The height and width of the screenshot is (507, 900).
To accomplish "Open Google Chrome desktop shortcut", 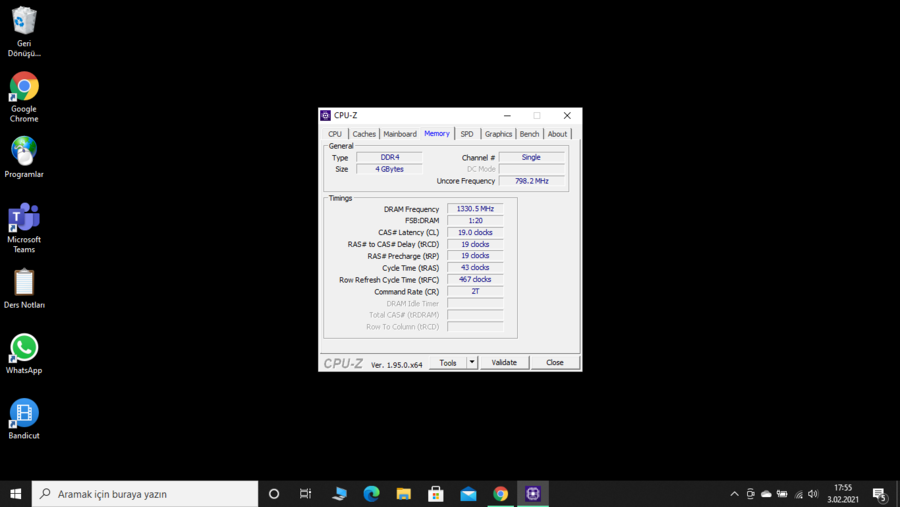I will coord(24,87).
